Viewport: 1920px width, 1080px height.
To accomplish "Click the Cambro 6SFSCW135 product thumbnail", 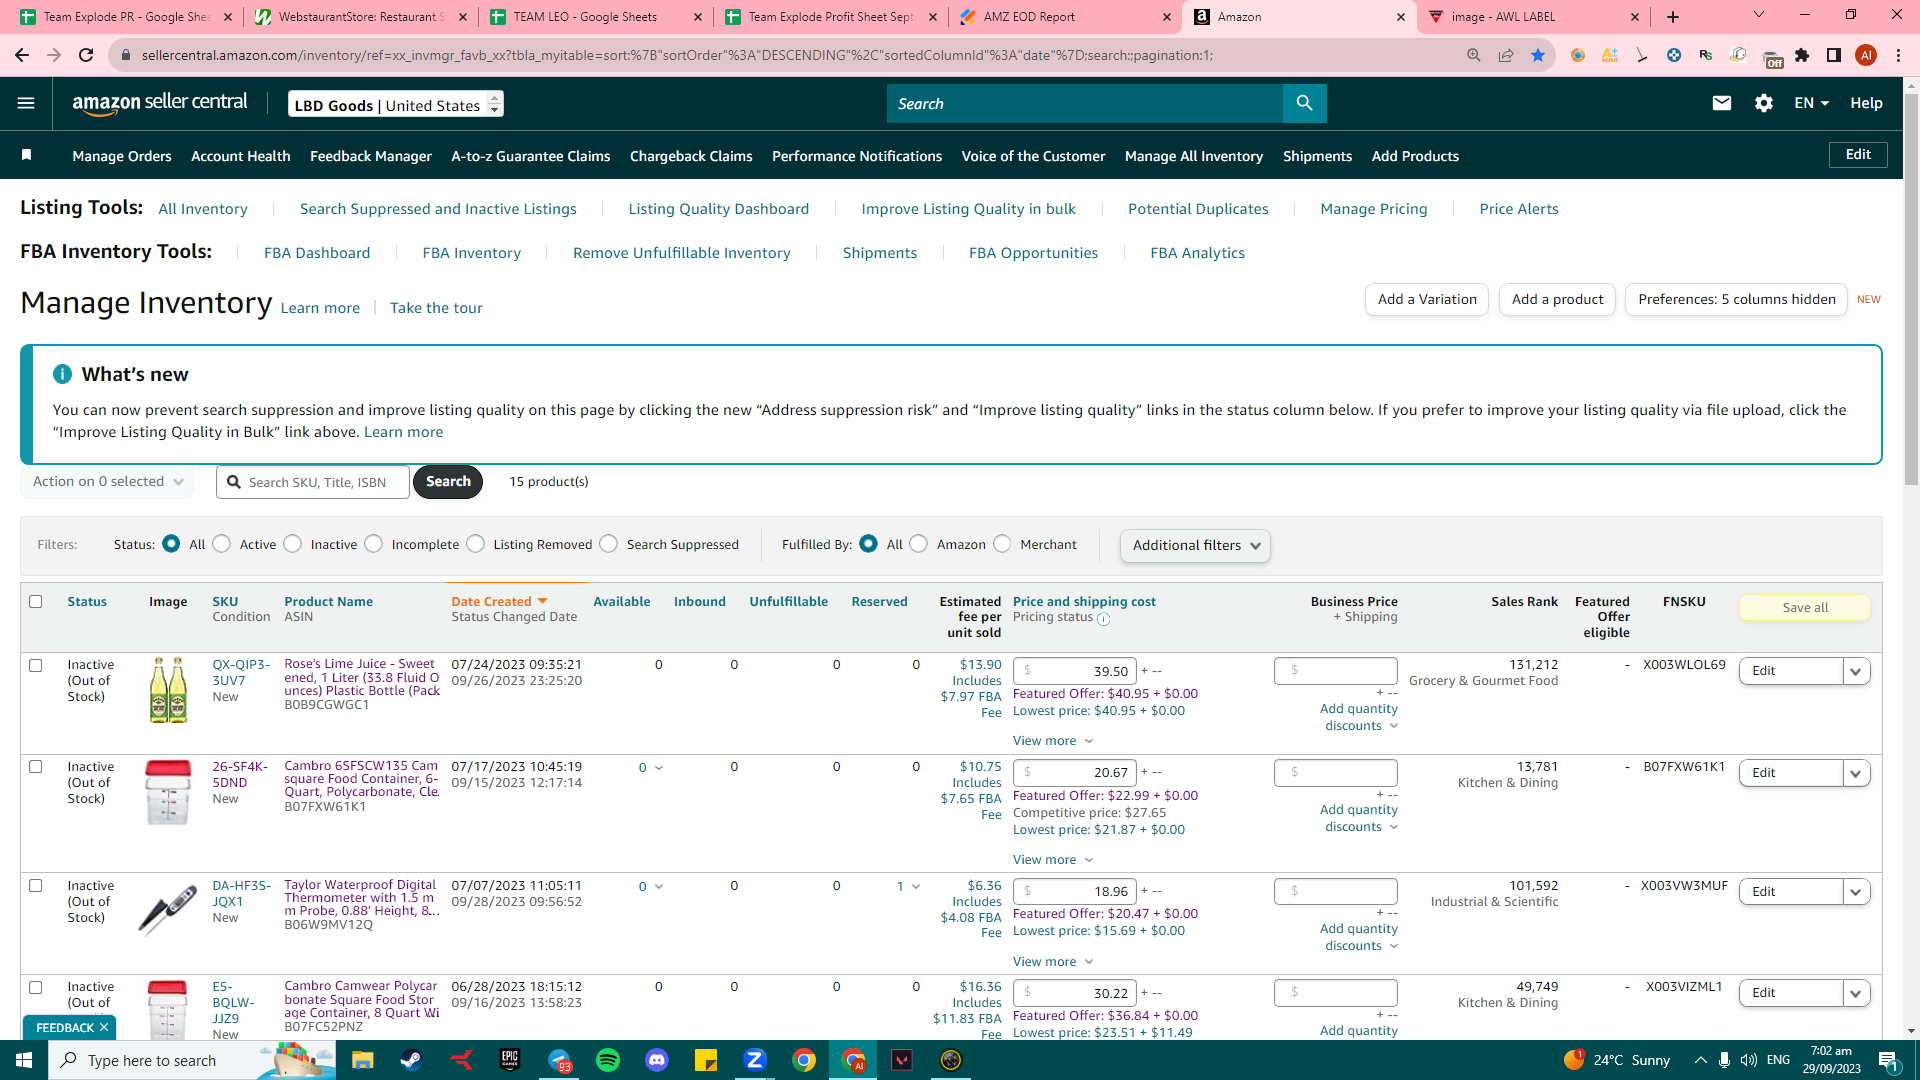I will point(167,792).
